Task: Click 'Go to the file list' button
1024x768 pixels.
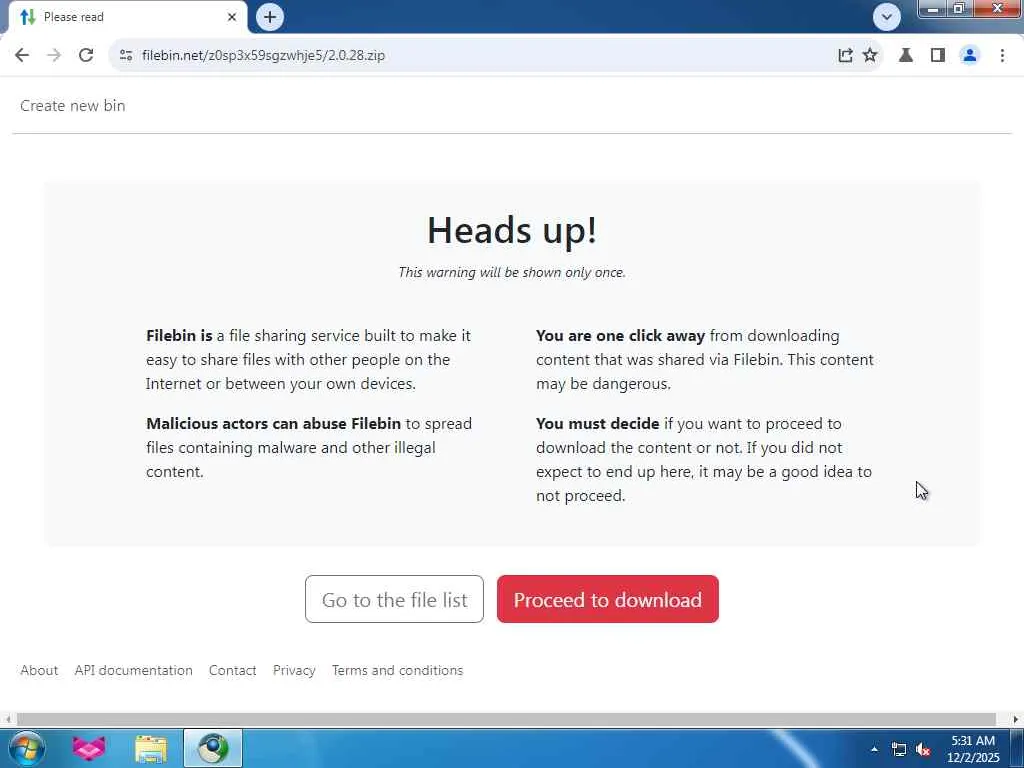Action: coord(394,599)
